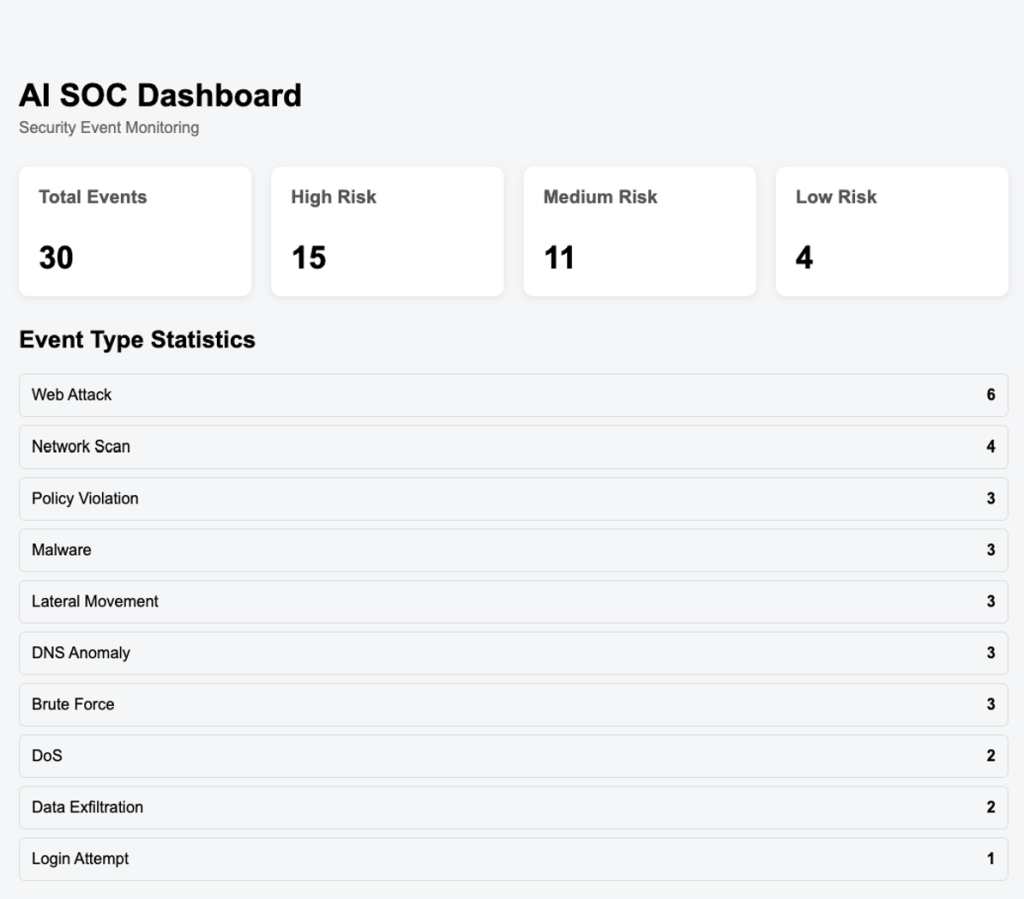Click the Total Events card
Screen dimensions: 1024x899
(x=135, y=231)
